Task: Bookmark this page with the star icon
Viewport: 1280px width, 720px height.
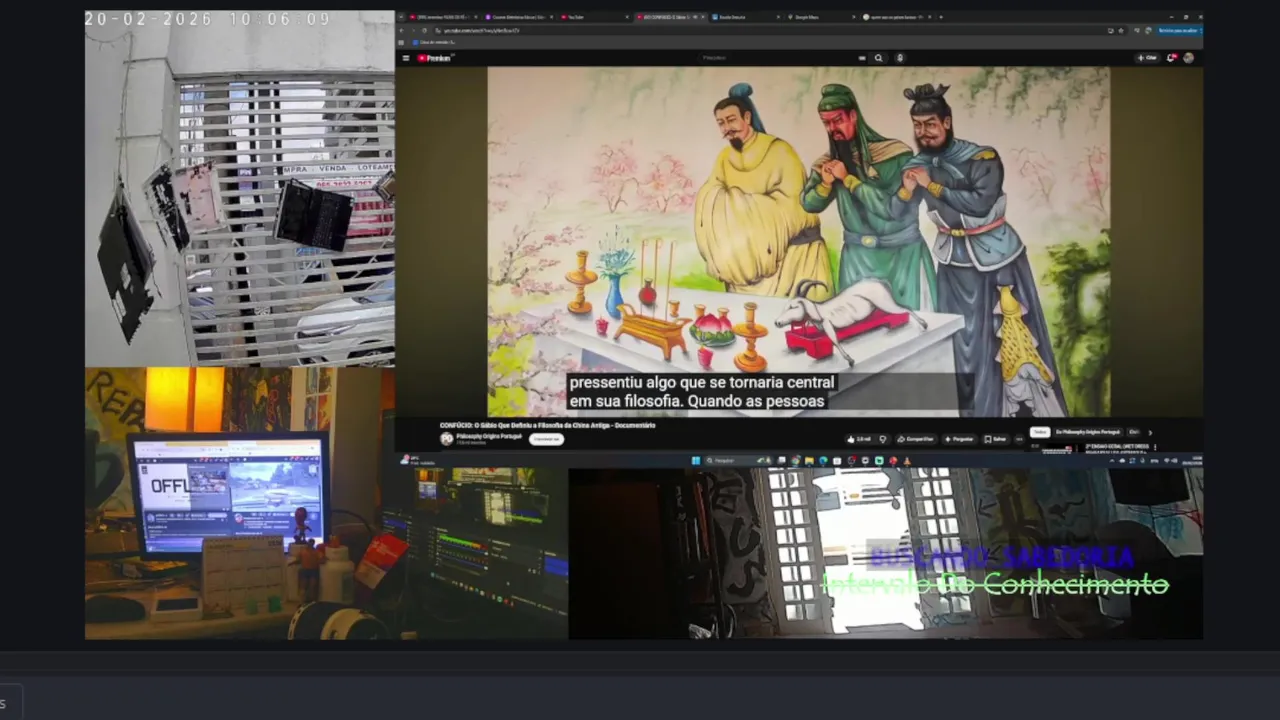Action: pyautogui.click(x=1121, y=30)
